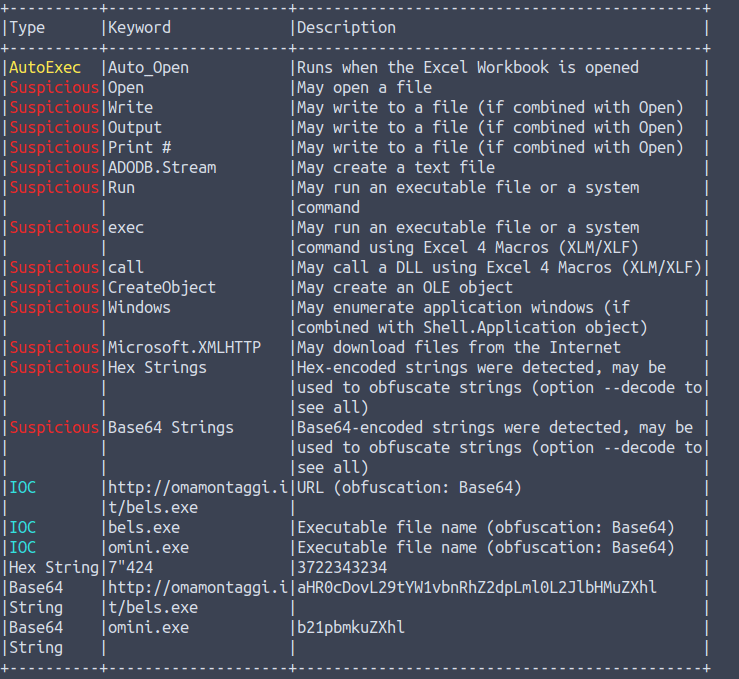Click "May download files from the Internet" description

458,348
